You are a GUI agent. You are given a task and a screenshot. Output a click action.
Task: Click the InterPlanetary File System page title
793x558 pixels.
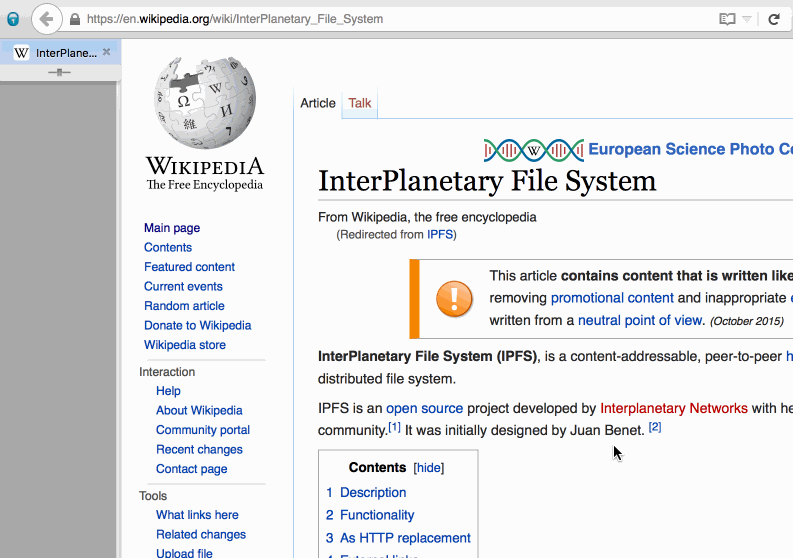(487, 181)
